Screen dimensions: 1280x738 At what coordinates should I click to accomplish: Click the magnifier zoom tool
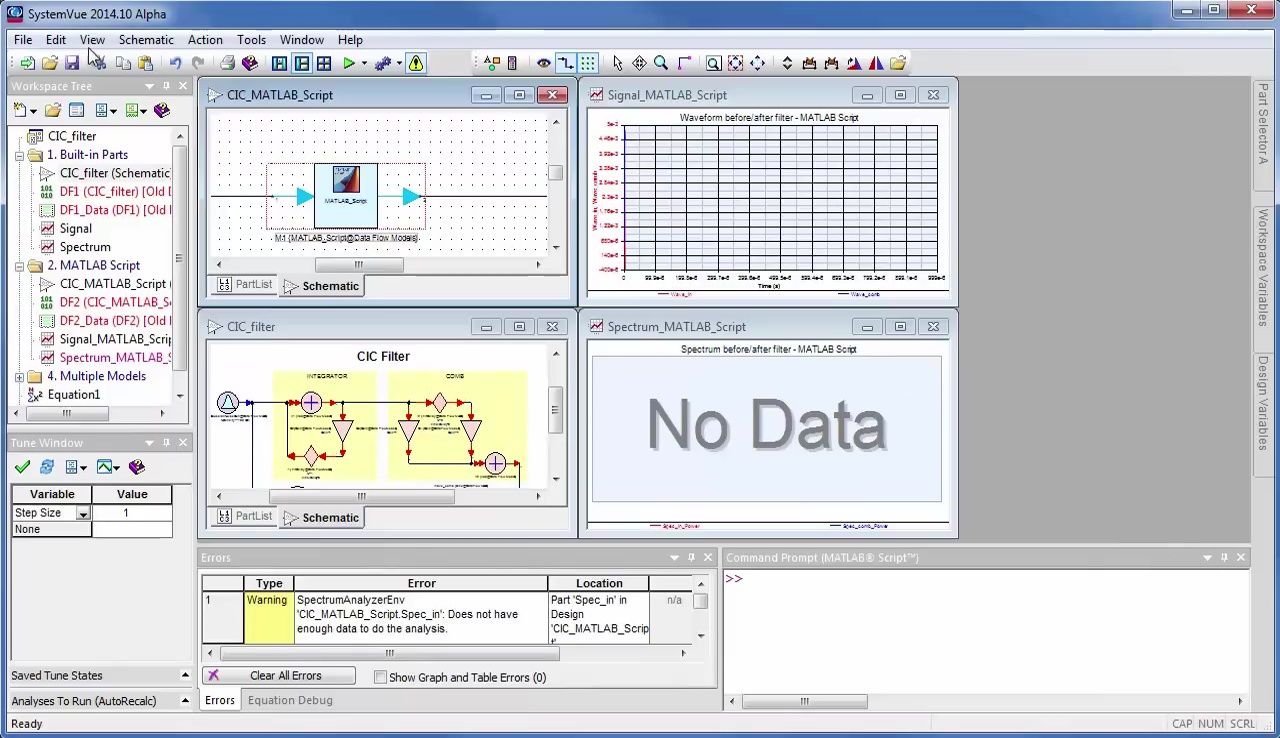[661, 63]
